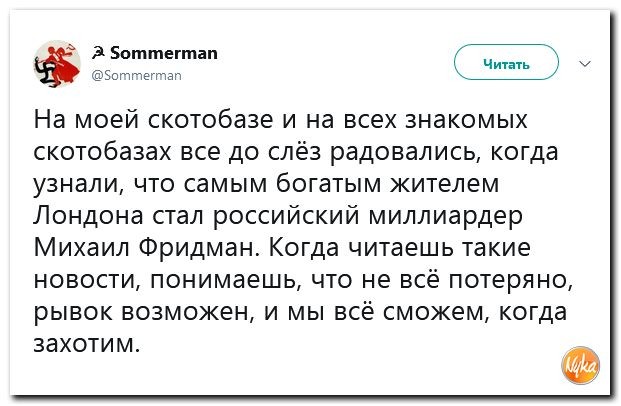Click the word потеряно in the tweet
Viewport: 621px width, 406px height.
510,280
